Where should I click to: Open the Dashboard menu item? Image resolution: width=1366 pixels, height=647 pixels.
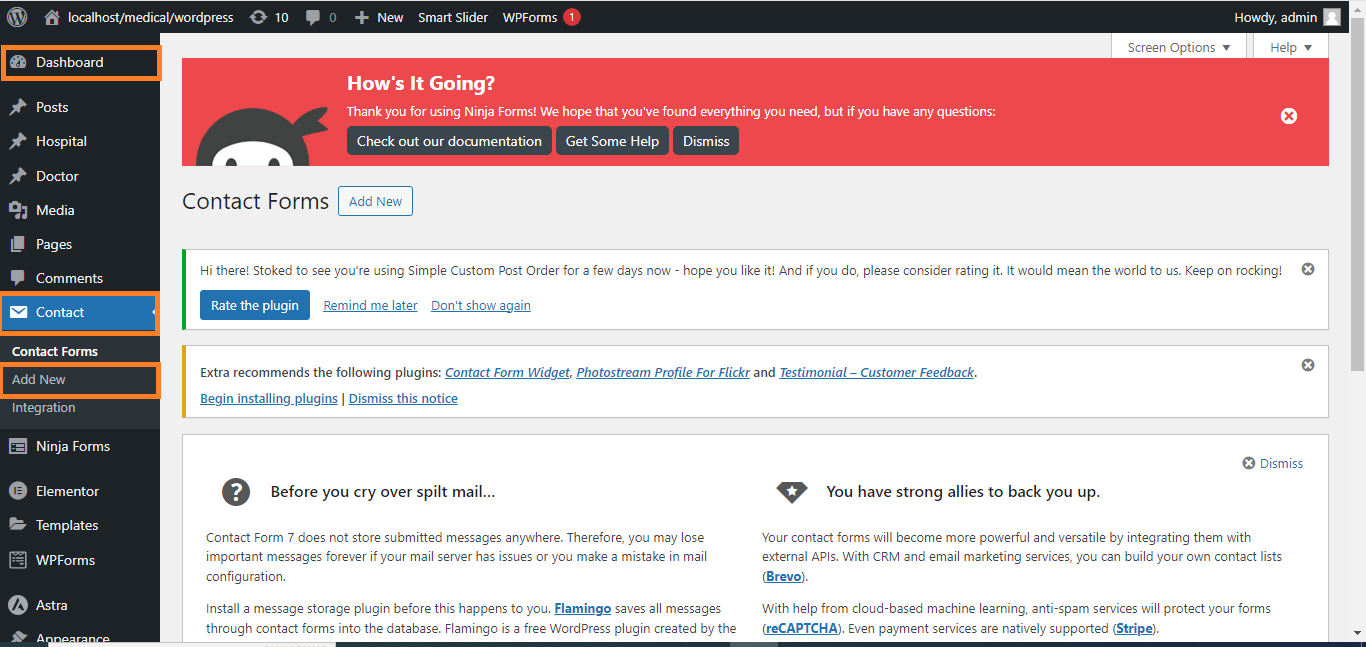coord(69,62)
